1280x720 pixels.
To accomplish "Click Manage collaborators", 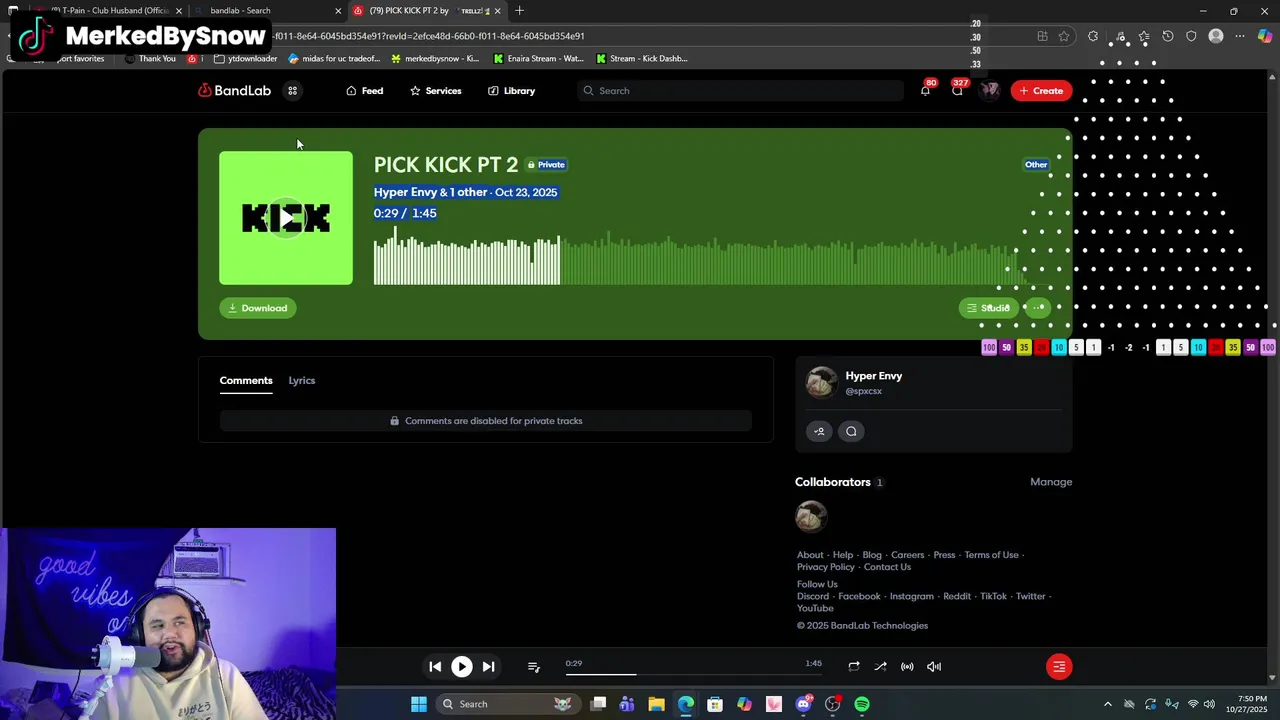I will click(1051, 482).
